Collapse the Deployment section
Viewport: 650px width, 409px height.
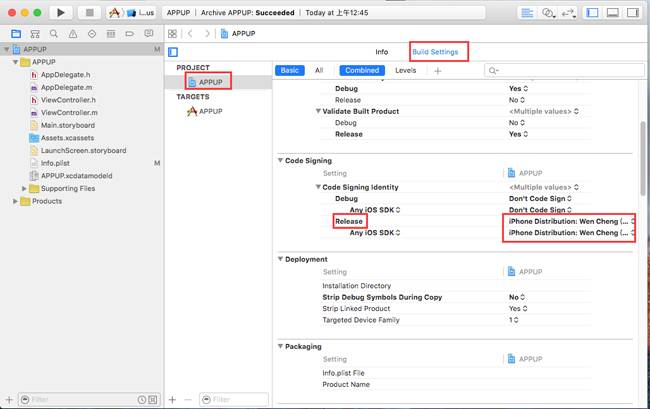[x=281, y=259]
